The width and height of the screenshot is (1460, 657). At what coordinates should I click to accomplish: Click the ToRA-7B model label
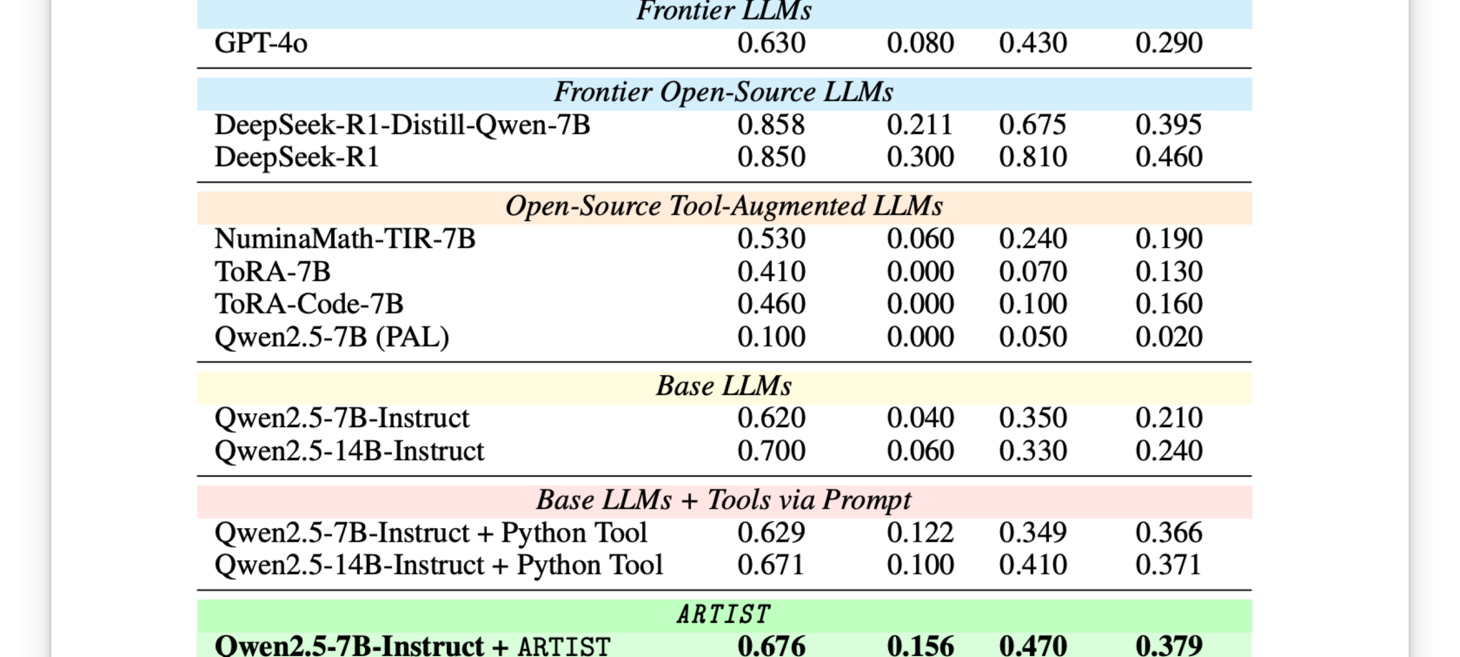[x=260, y=271]
